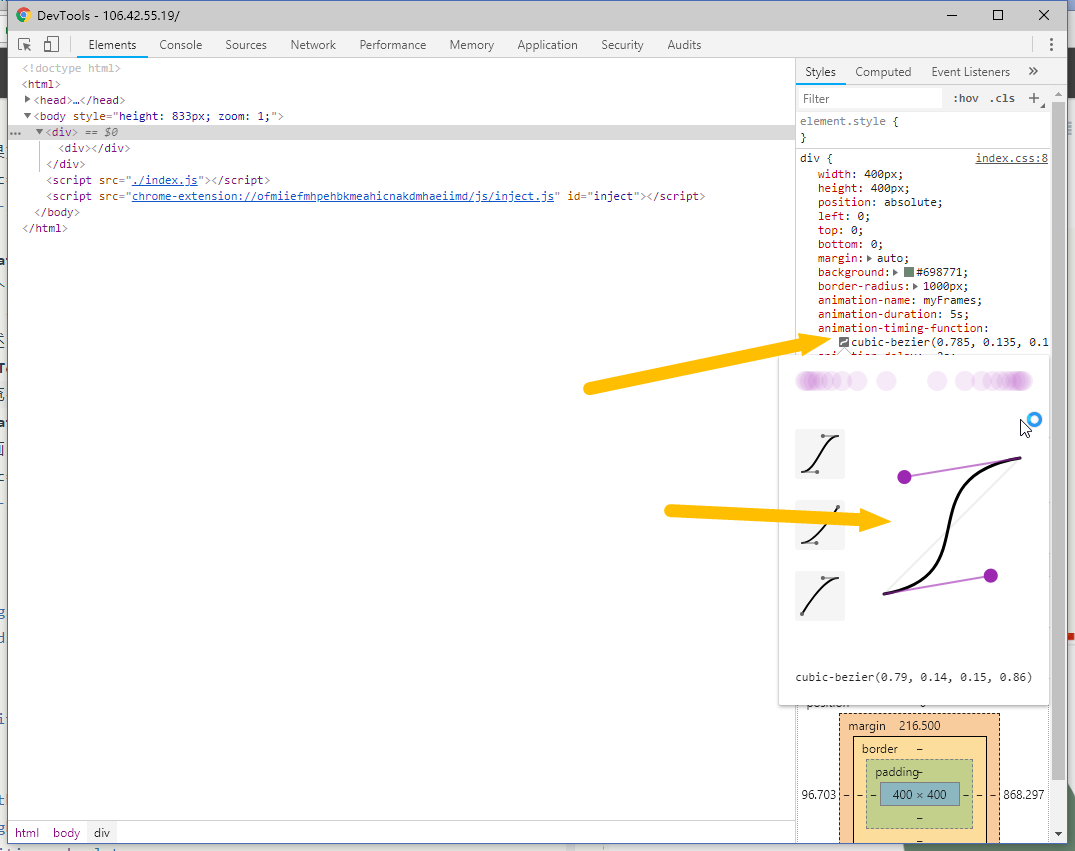Toggle the device toolbar icon
Image resolution: width=1075 pixels, height=851 pixels.
tap(51, 45)
